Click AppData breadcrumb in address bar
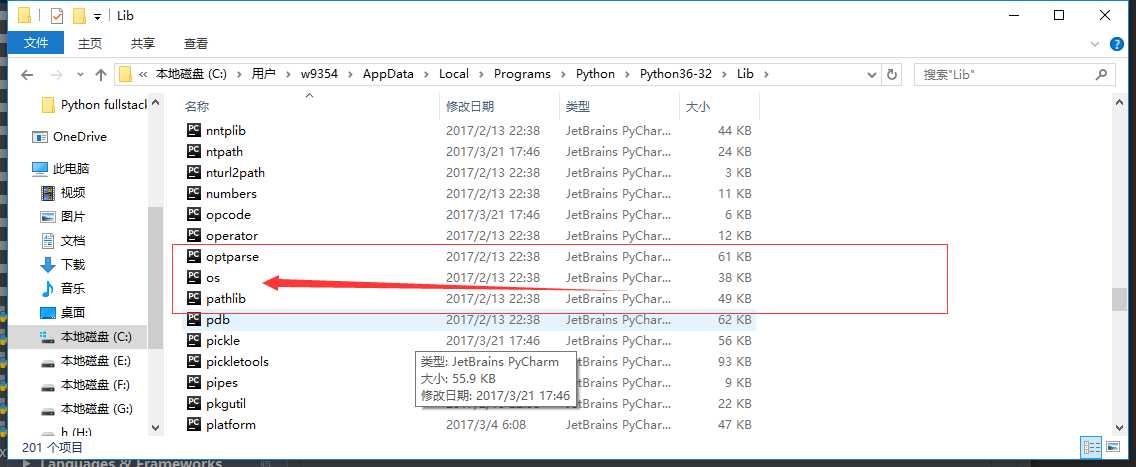This screenshot has width=1136, height=467. pos(388,74)
